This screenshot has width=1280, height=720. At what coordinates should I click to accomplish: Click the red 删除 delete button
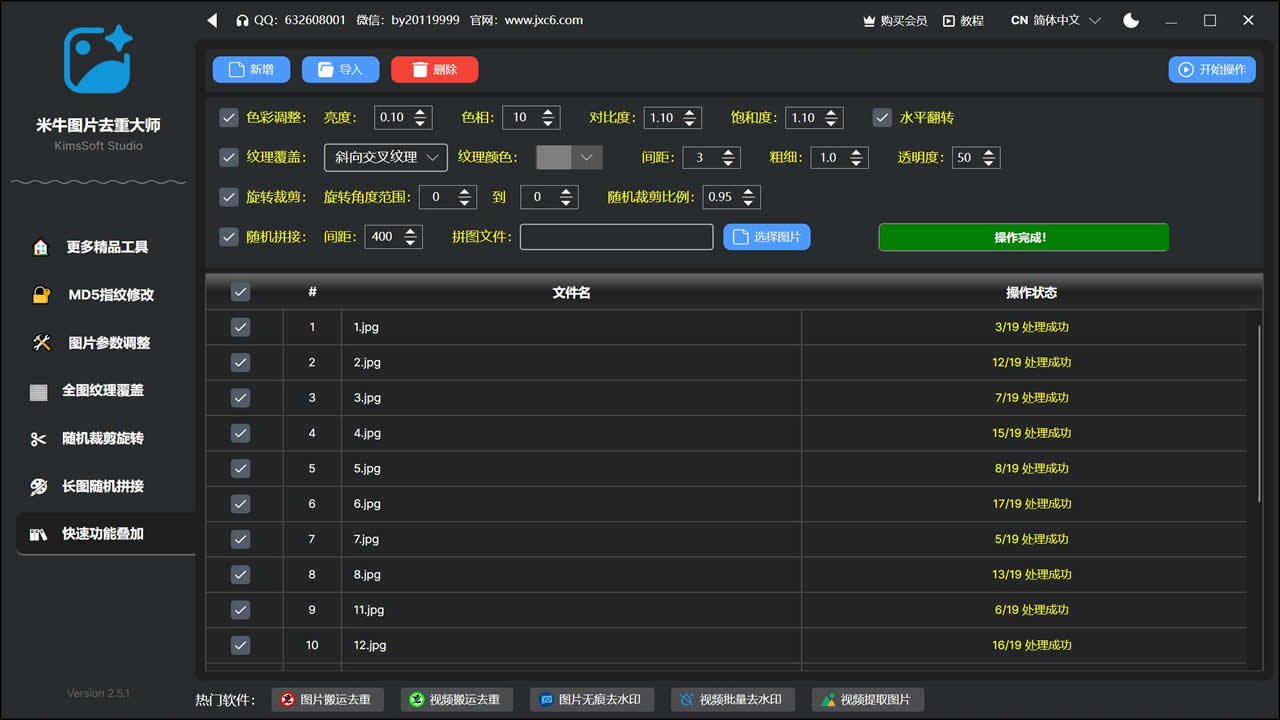point(434,69)
